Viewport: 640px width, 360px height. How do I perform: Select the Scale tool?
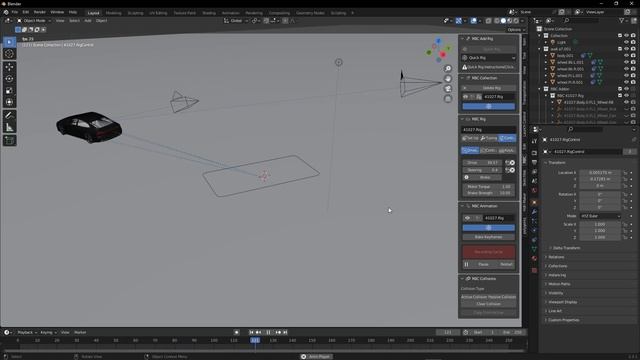[9, 91]
